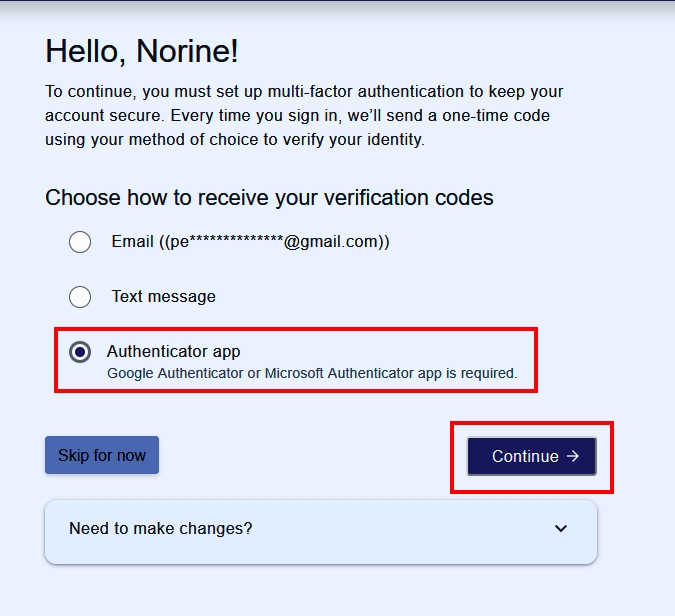Screen dimensions: 675x616
Task: Click the 'Need to make changes?' label text
Action: tap(161, 528)
